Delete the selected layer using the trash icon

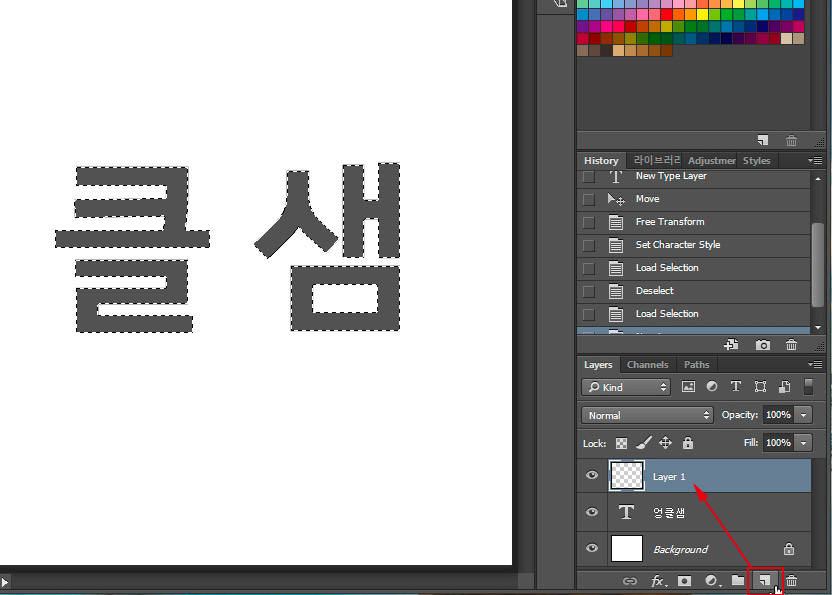791,580
